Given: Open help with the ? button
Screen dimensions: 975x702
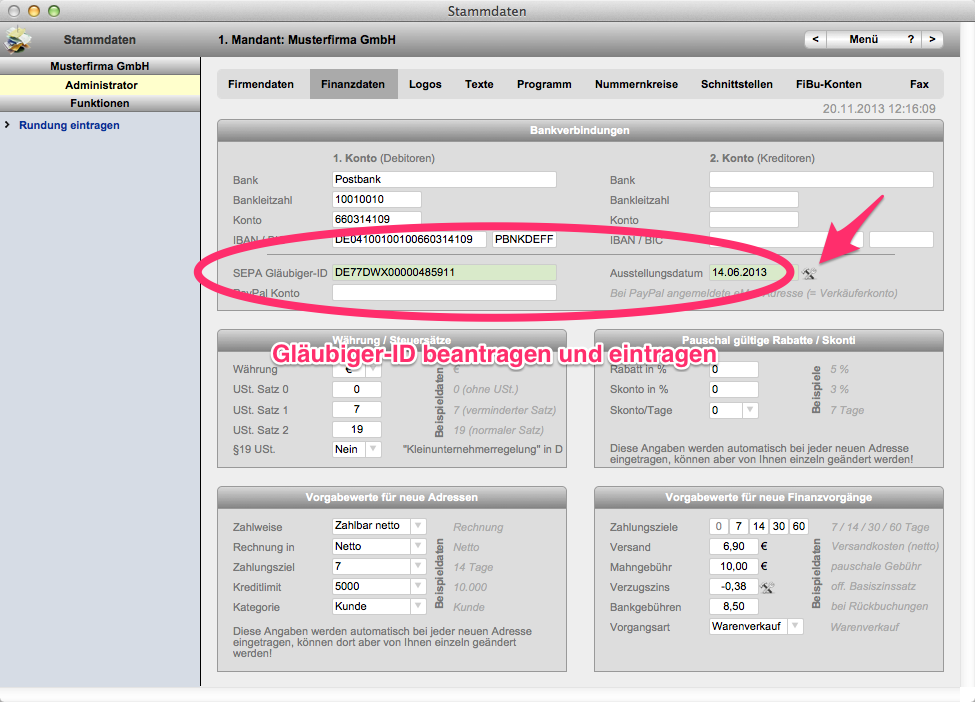Looking at the screenshot, I should (910, 40).
